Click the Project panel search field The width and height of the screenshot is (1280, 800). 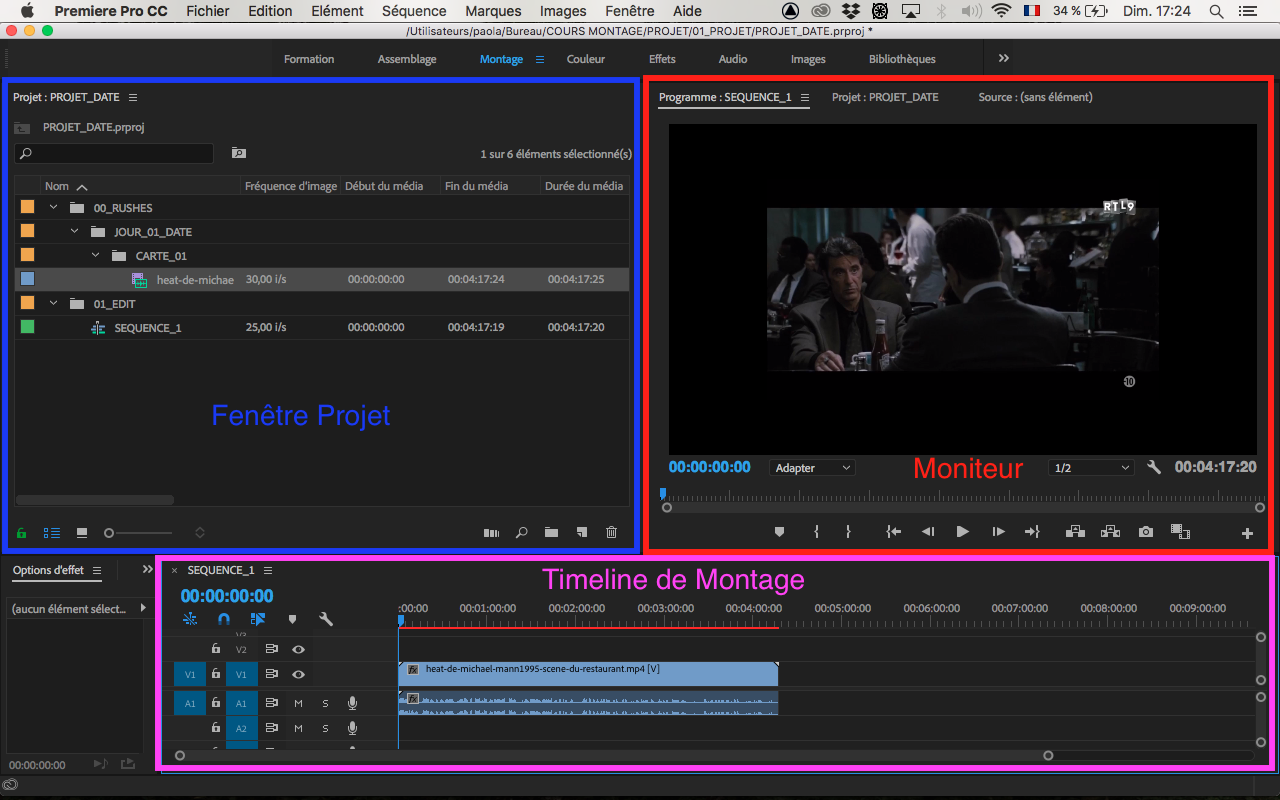114,153
